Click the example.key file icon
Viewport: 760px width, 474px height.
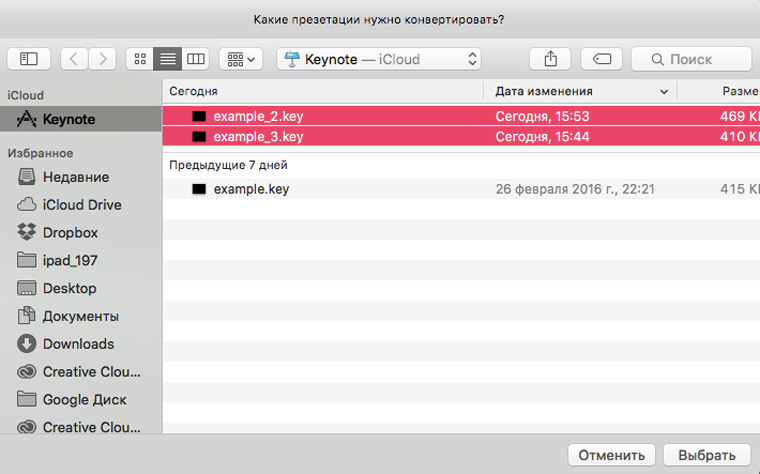(199, 189)
